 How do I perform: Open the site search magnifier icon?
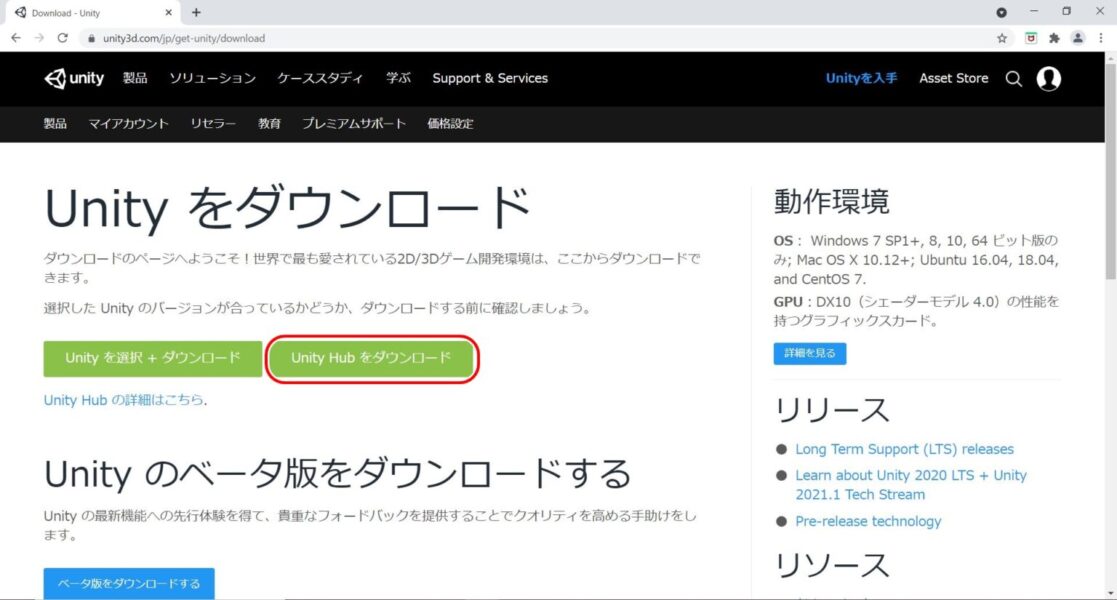click(x=1014, y=79)
